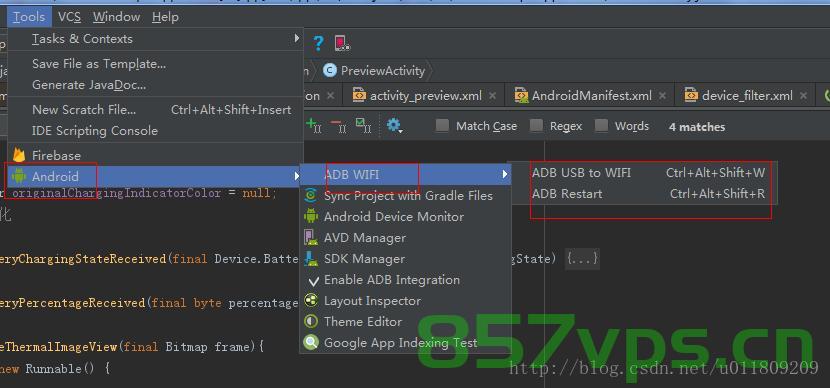The width and height of the screenshot is (830, 388).
Task: Click the pink device toolbar icon
Action: pyautogui.click(x=342, y=43)
